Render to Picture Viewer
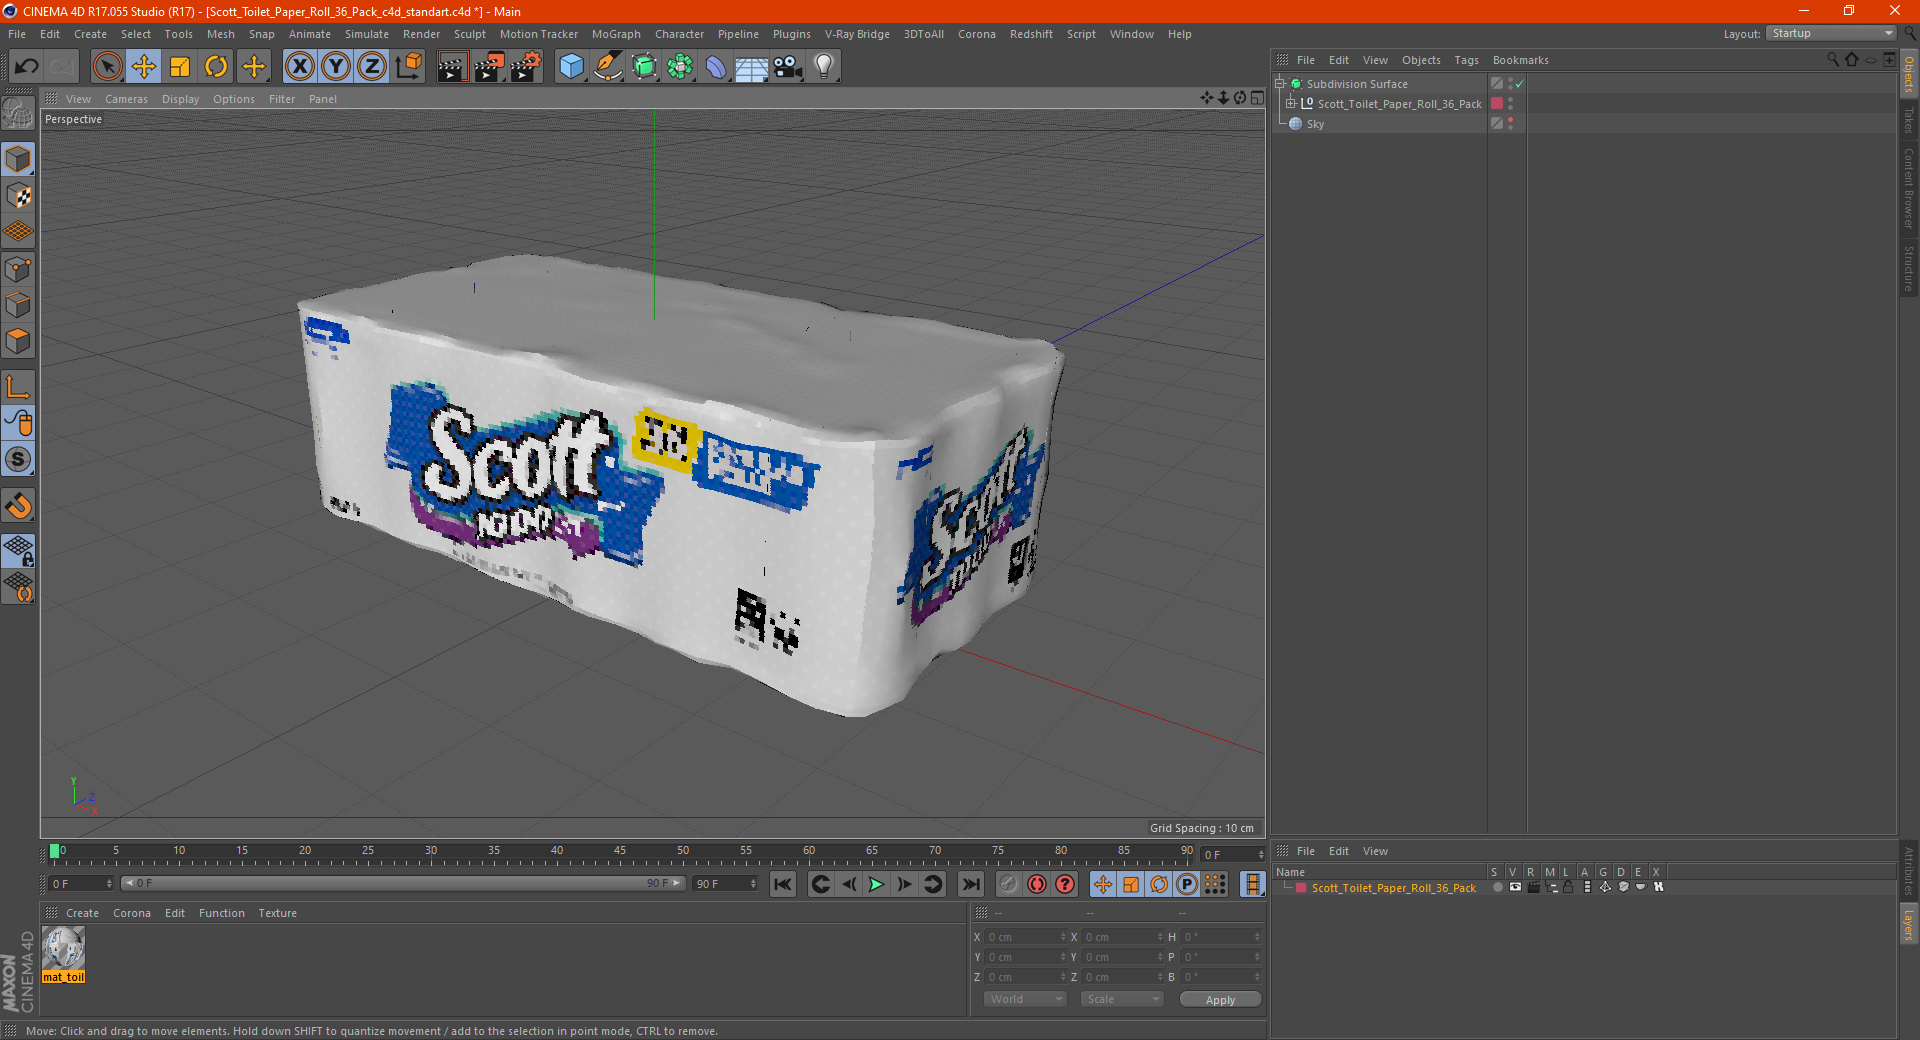Viewport: 1920px width, 1040px height. (x=489, y=67)
